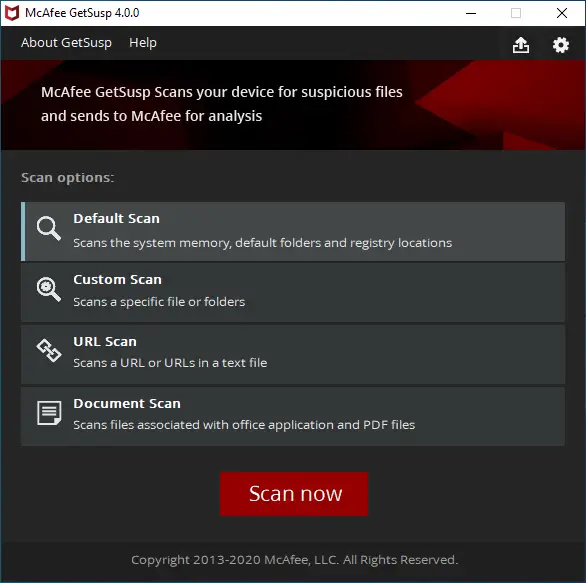The image size is (586, 583).
Task: Click the URL Scan chain-link icon
Action: pos(49,351)
